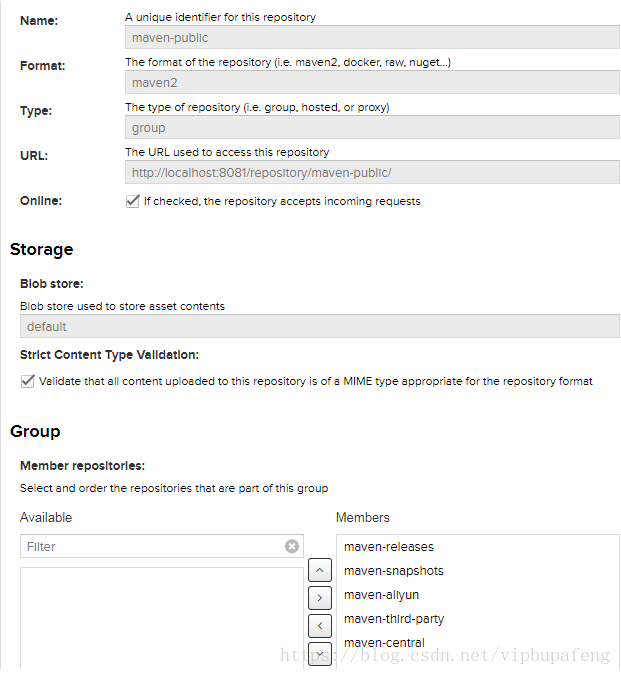Screen dimensions: 621x675
Task: Click the Blob store default field
Action: [320, 326]
